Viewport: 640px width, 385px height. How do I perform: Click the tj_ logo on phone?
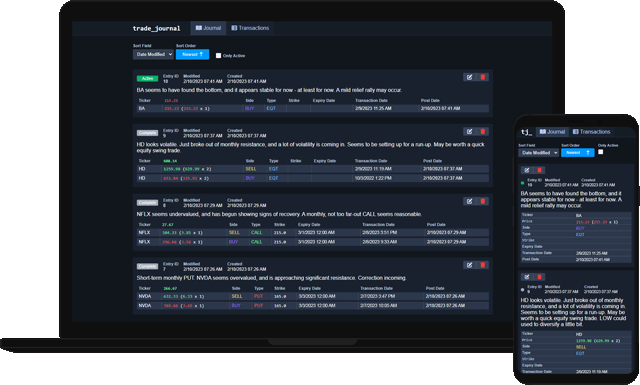point(526,132)
